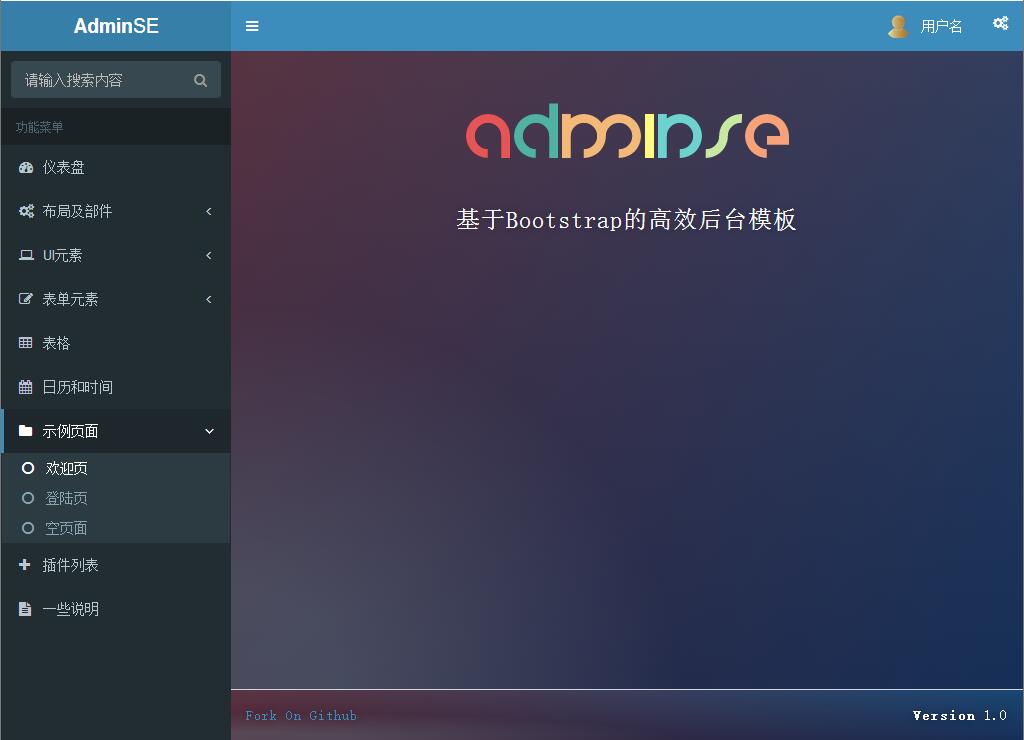Click the colorful adminse logo image
This screenshot has width=1024, height=740.
tap(627, 131)
